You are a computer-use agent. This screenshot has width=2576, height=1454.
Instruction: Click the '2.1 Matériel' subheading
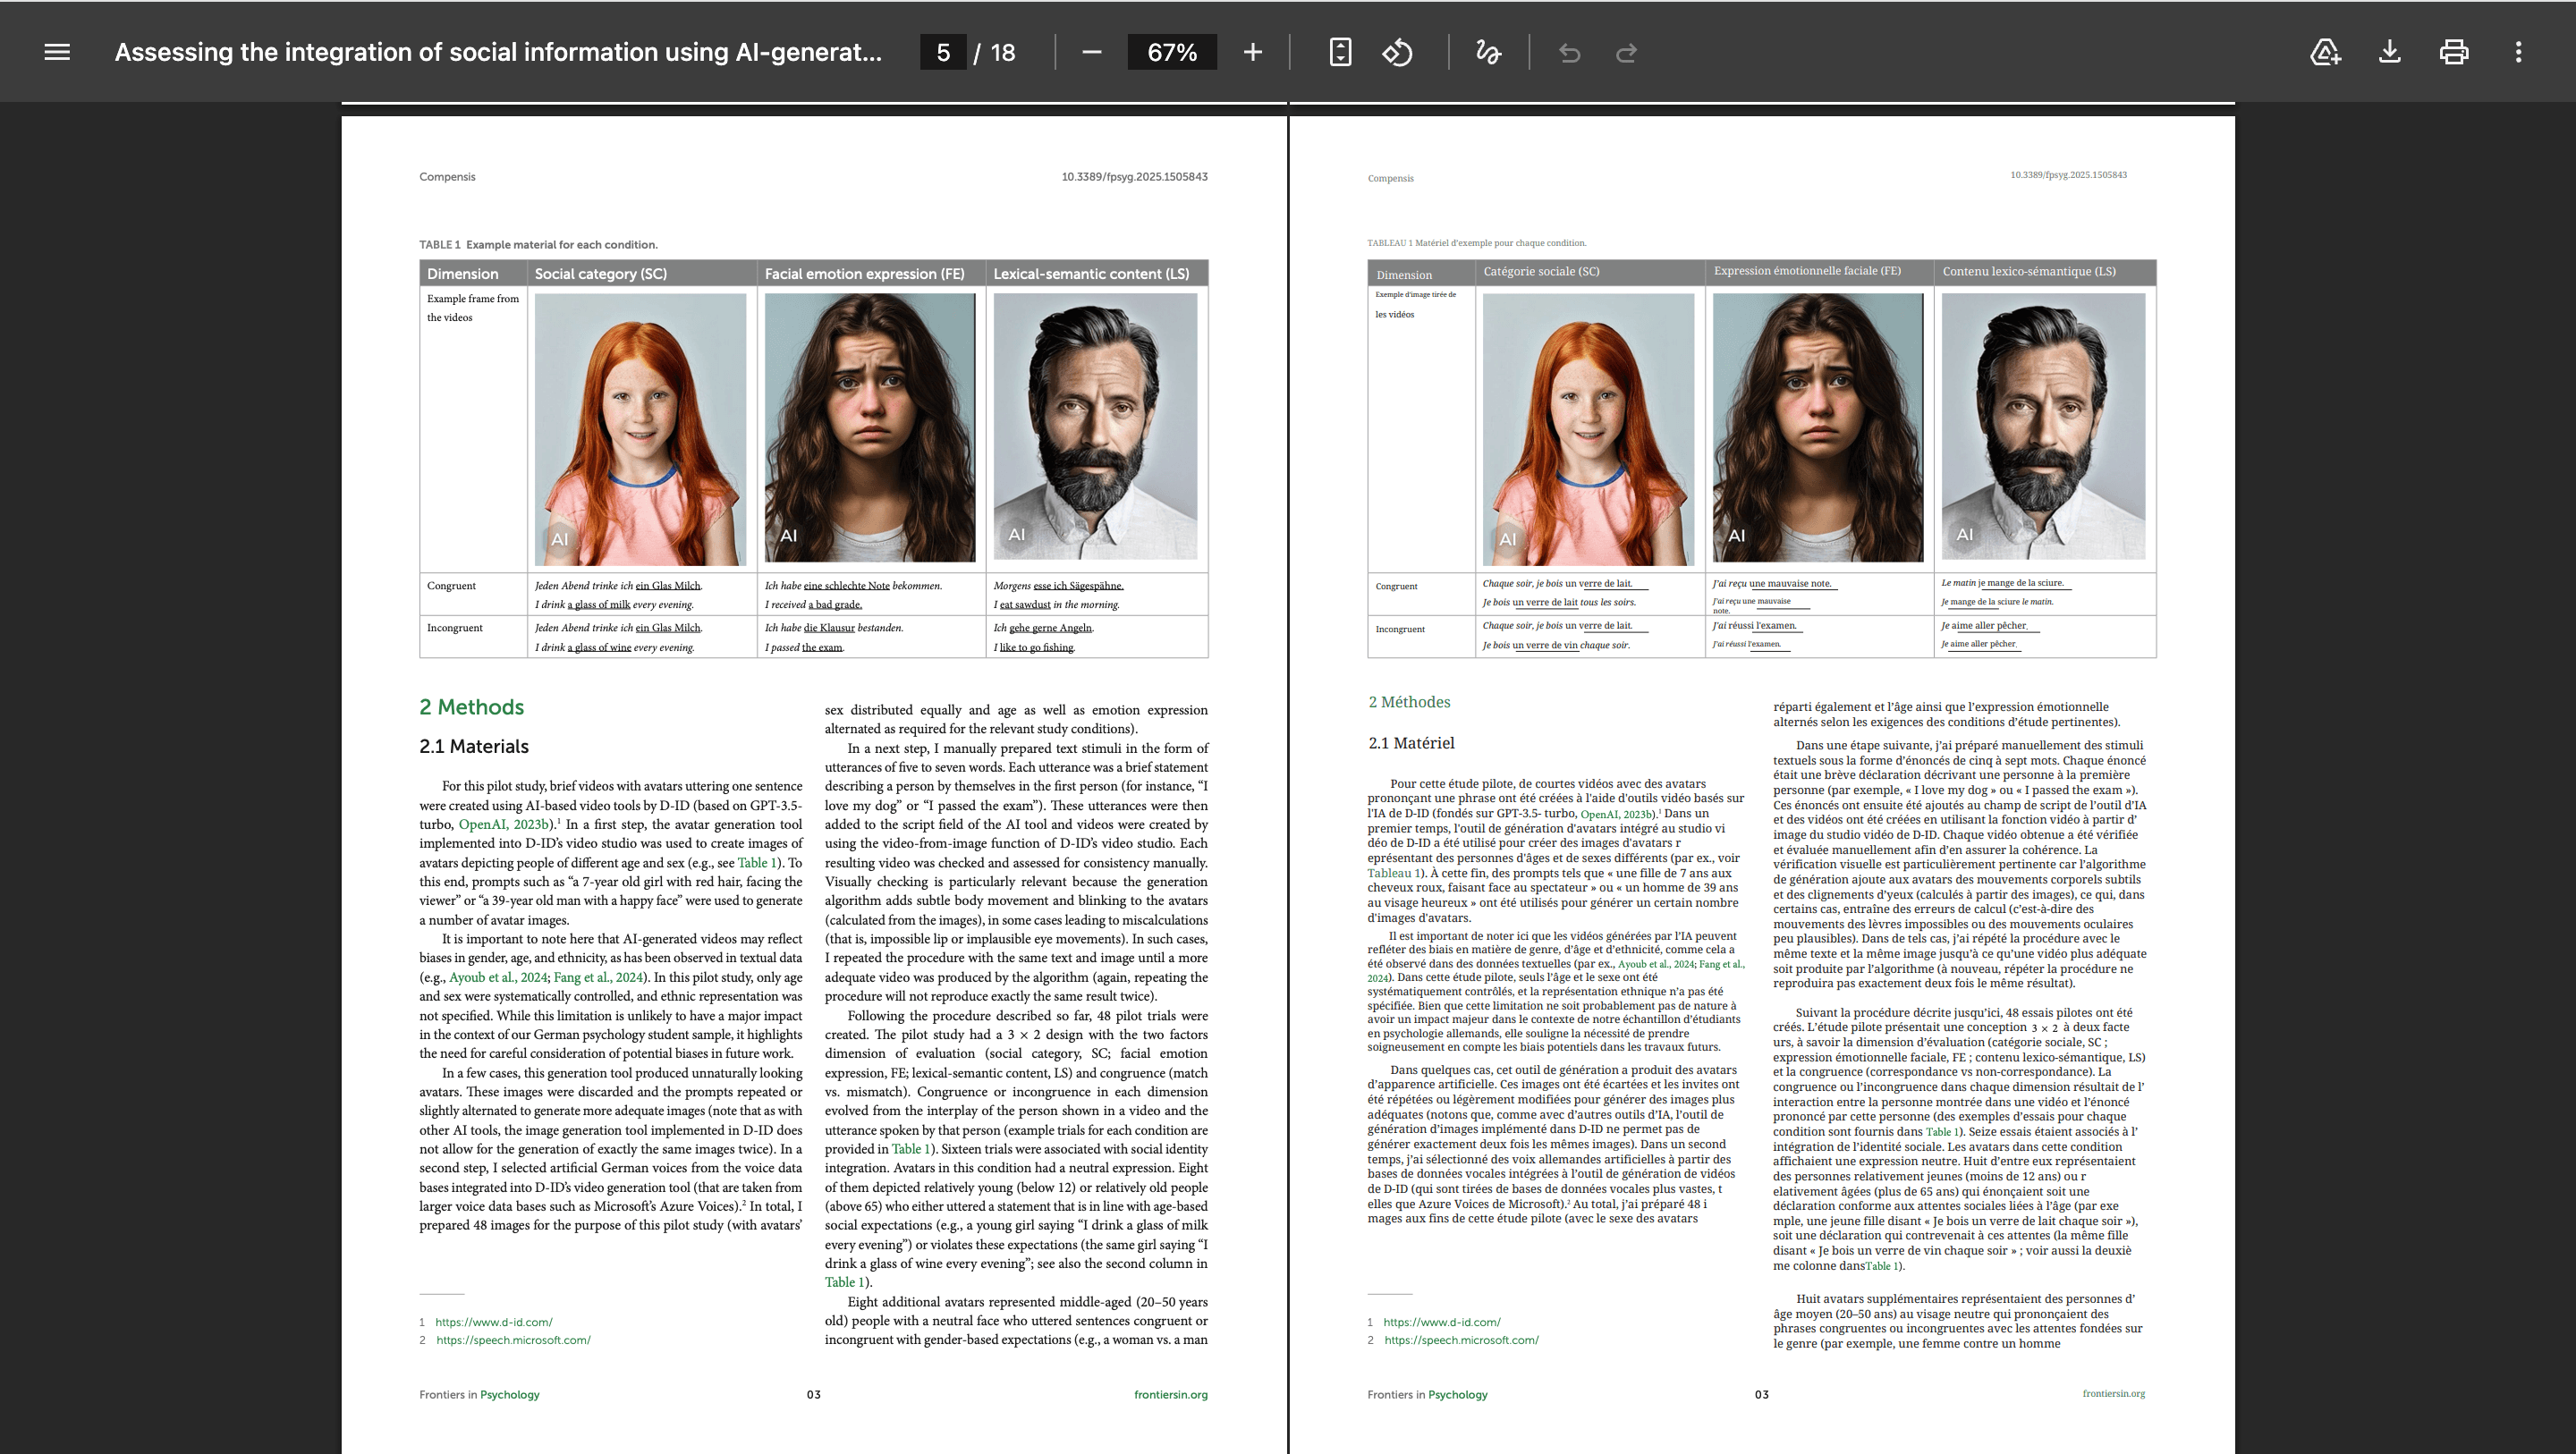click(1411, 743)
